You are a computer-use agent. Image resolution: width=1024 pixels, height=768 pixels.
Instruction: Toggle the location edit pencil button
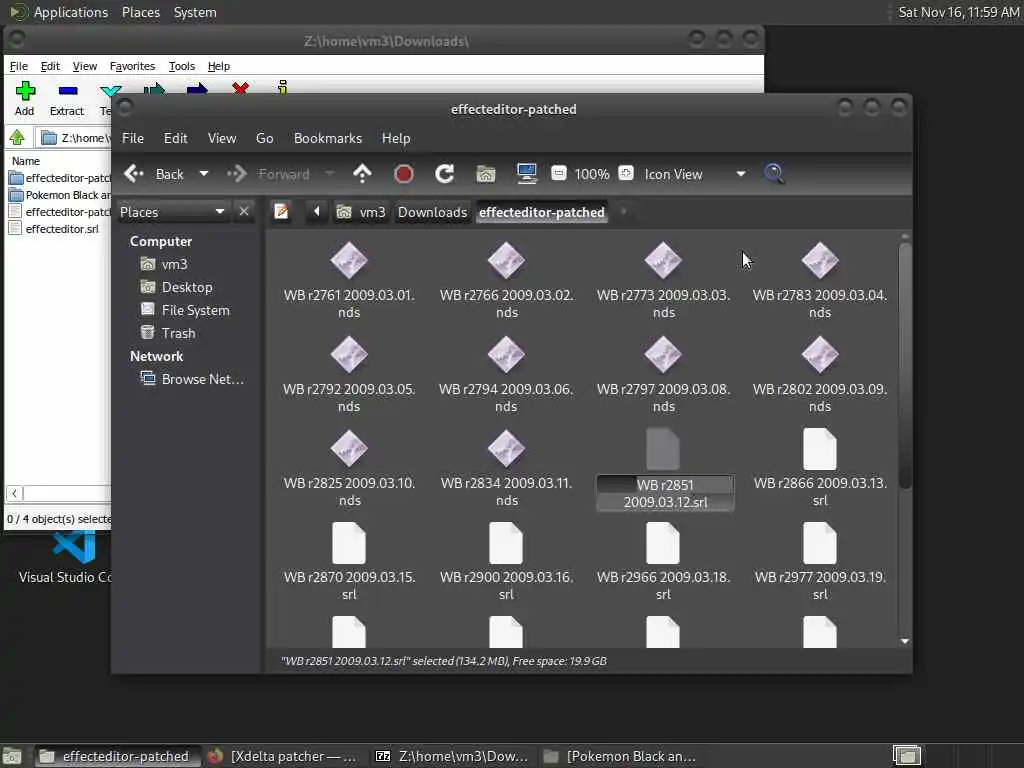point(281,212)
